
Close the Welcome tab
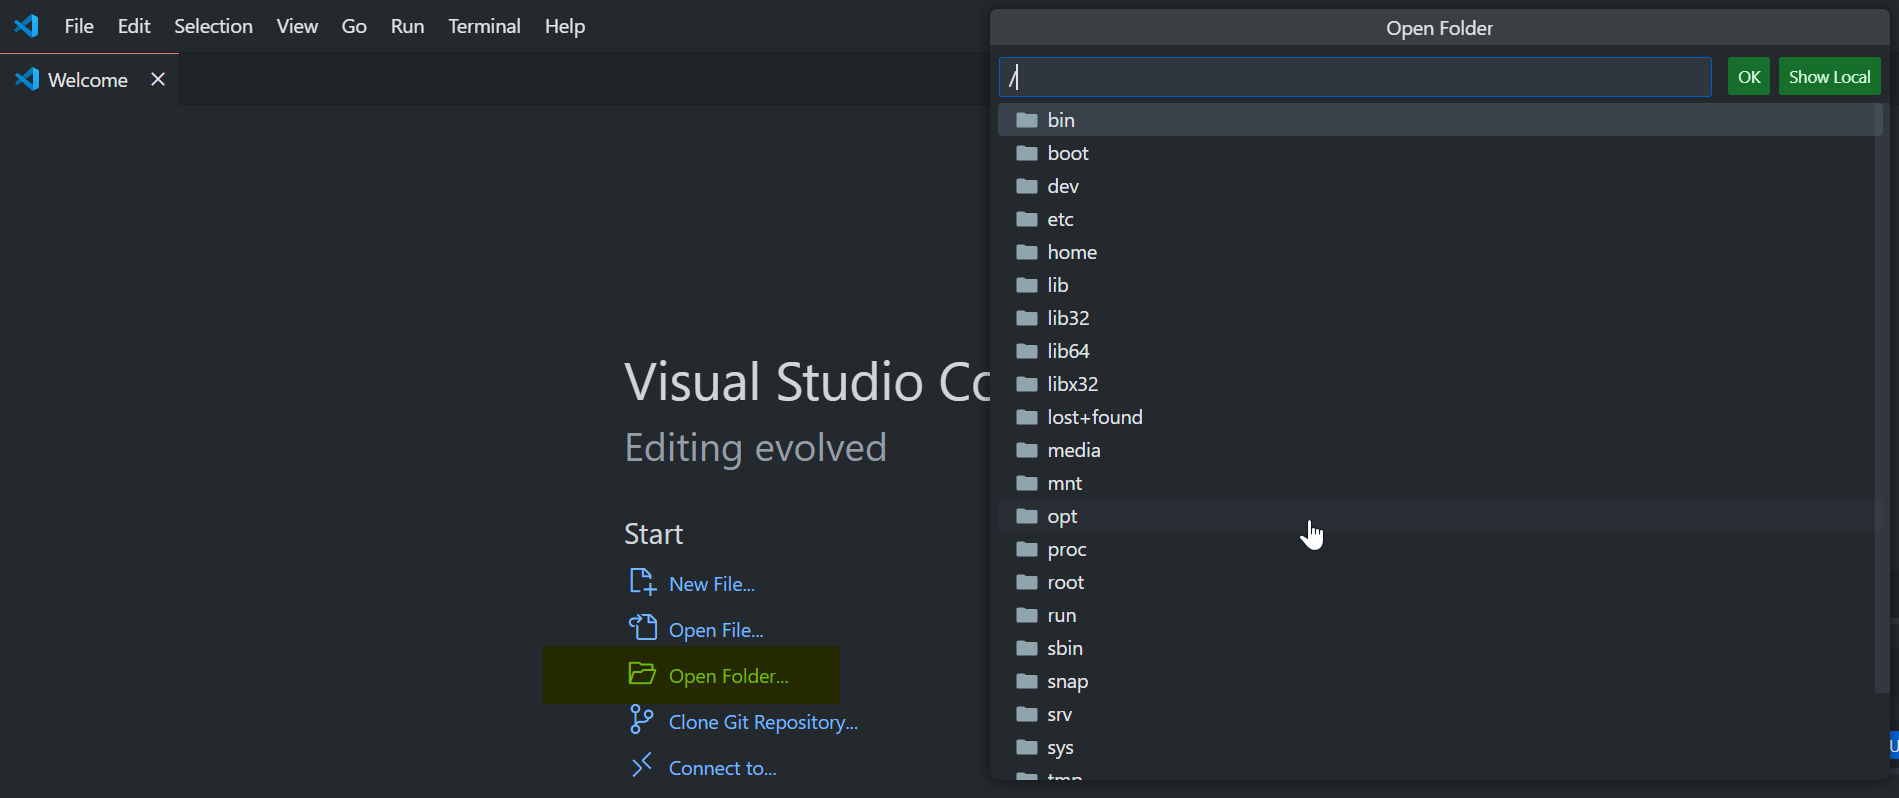157,80
